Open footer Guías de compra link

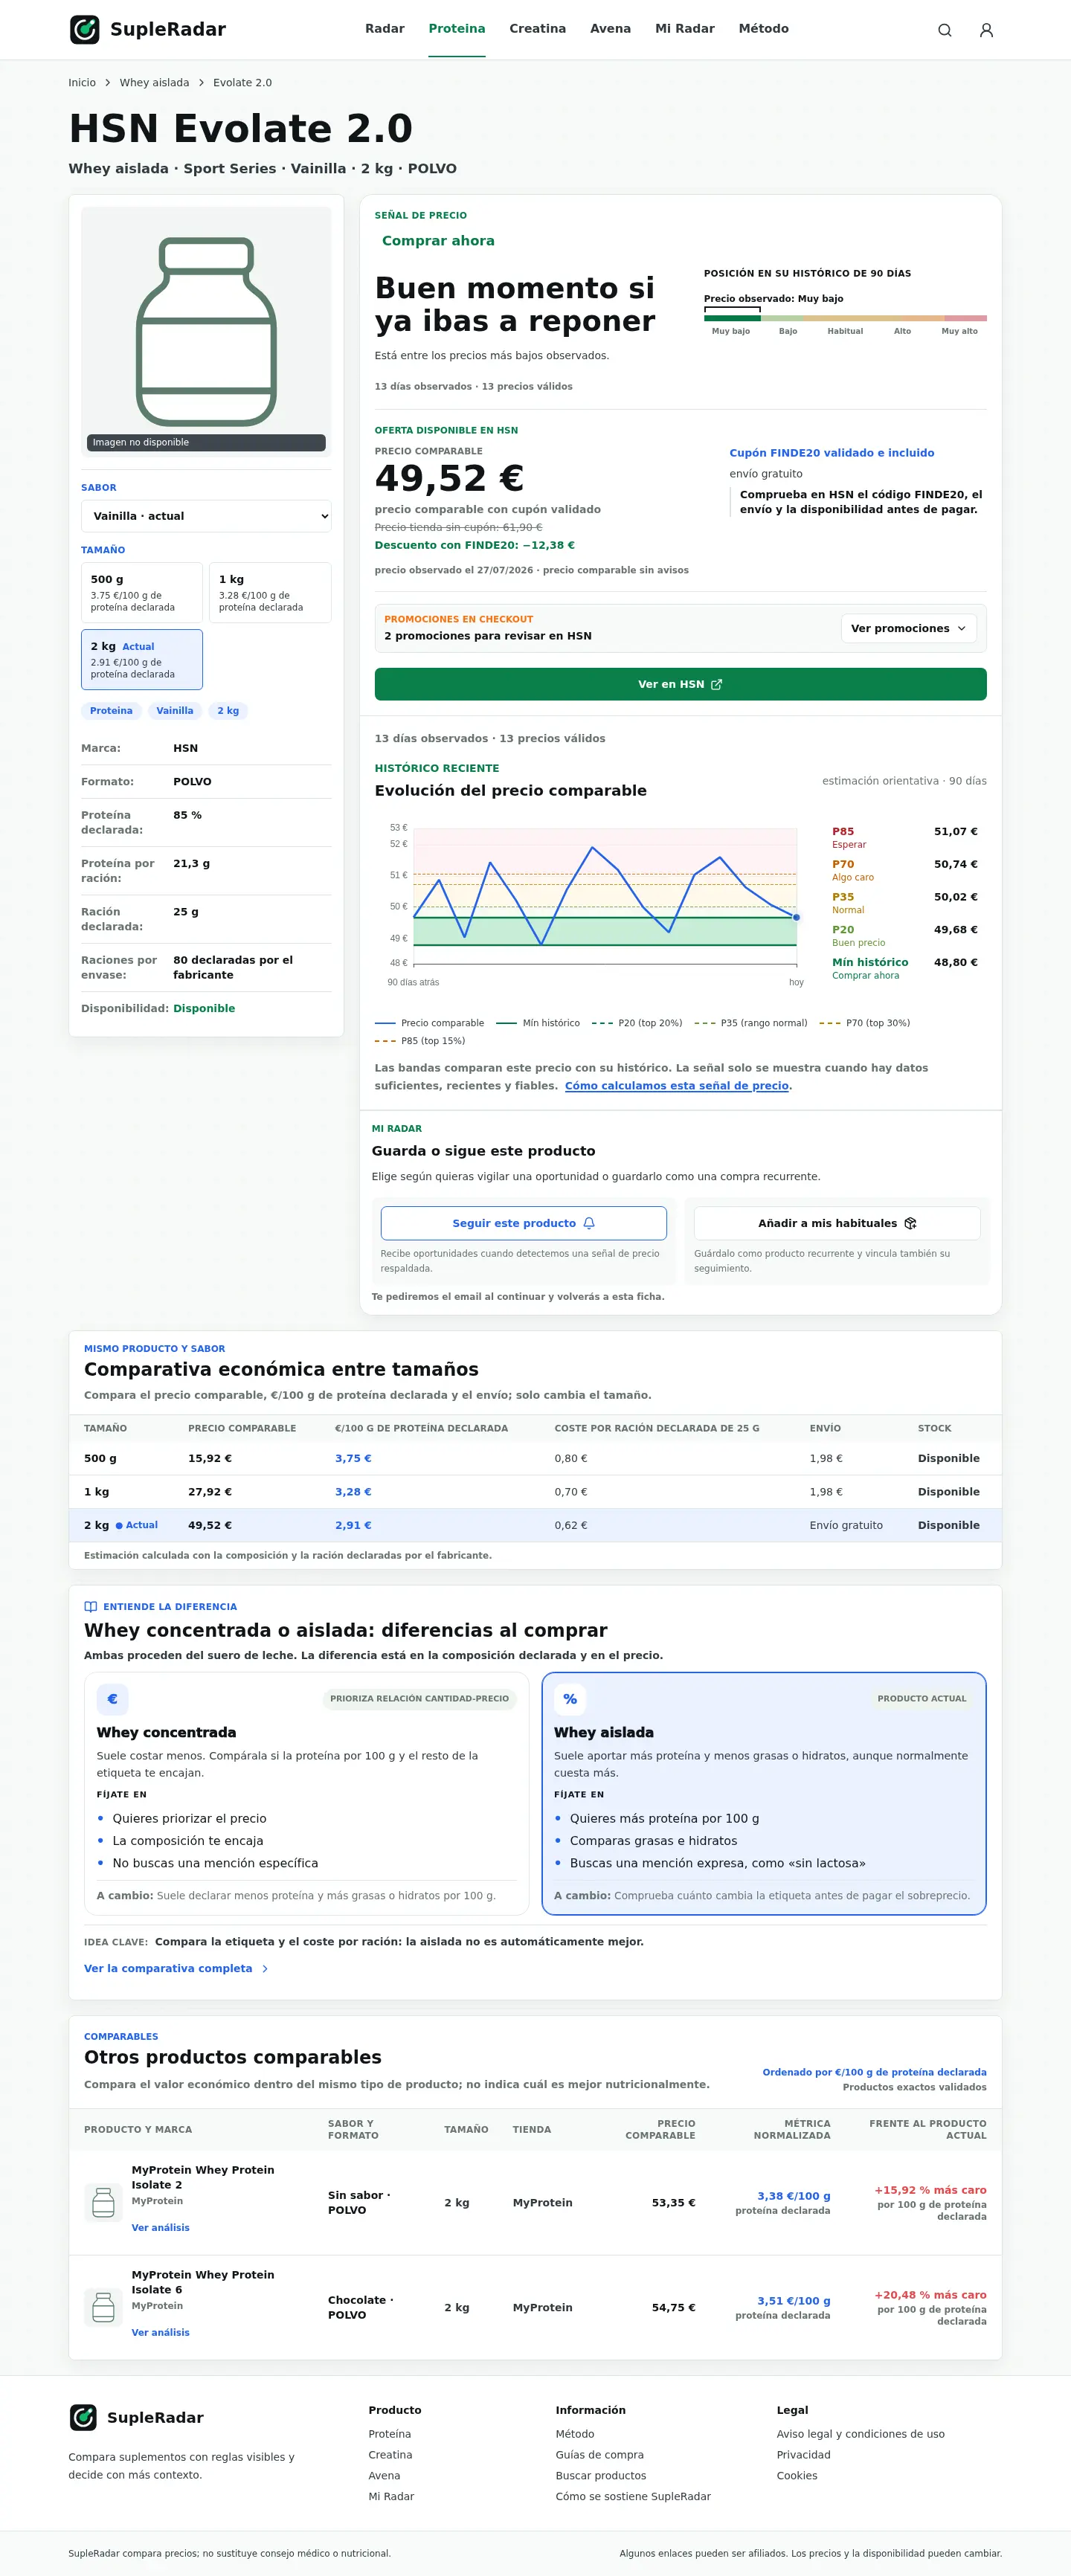[599, 2455]
